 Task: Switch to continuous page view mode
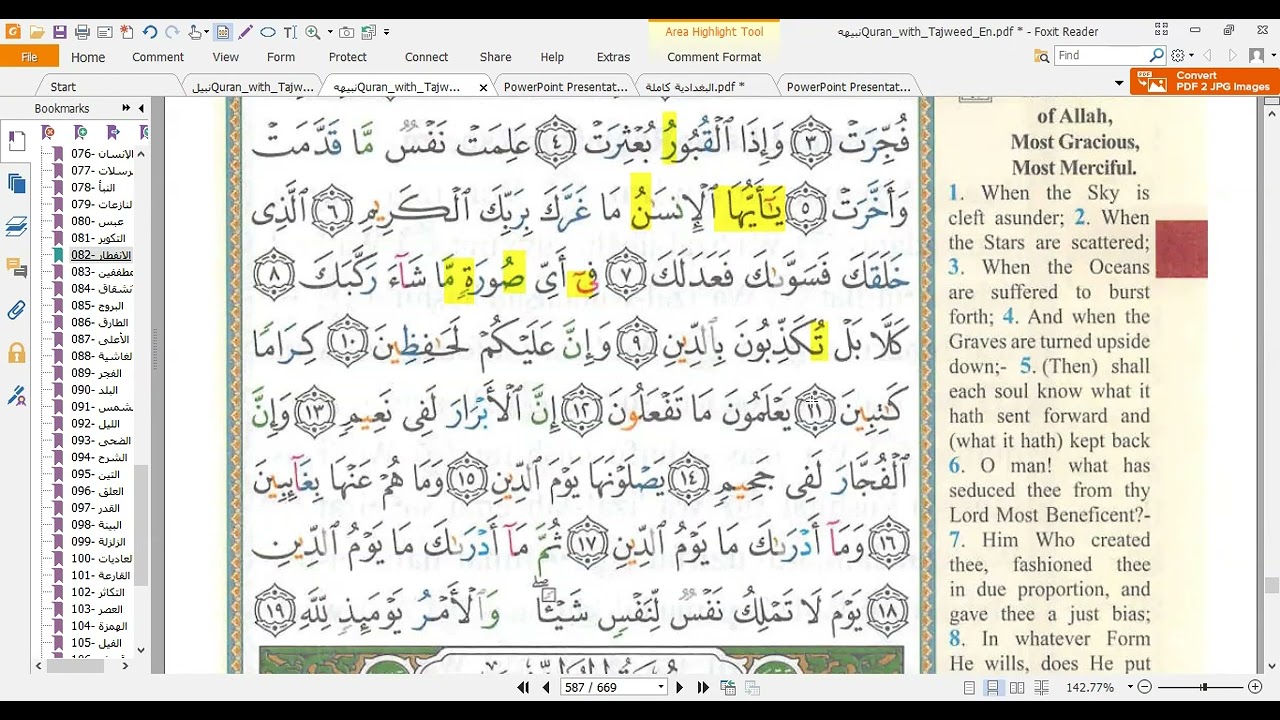click(x=993, y=687)
